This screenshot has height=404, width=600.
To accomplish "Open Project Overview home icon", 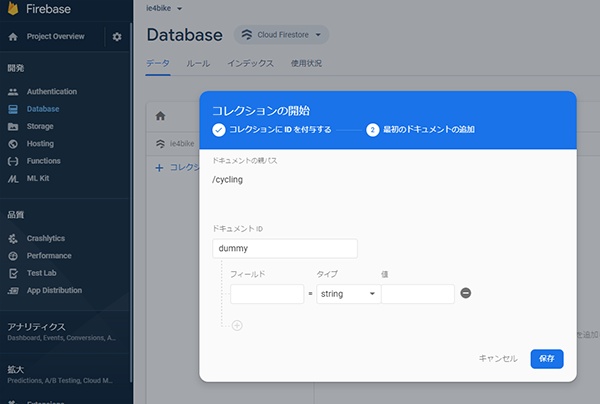I will point(13,37).
